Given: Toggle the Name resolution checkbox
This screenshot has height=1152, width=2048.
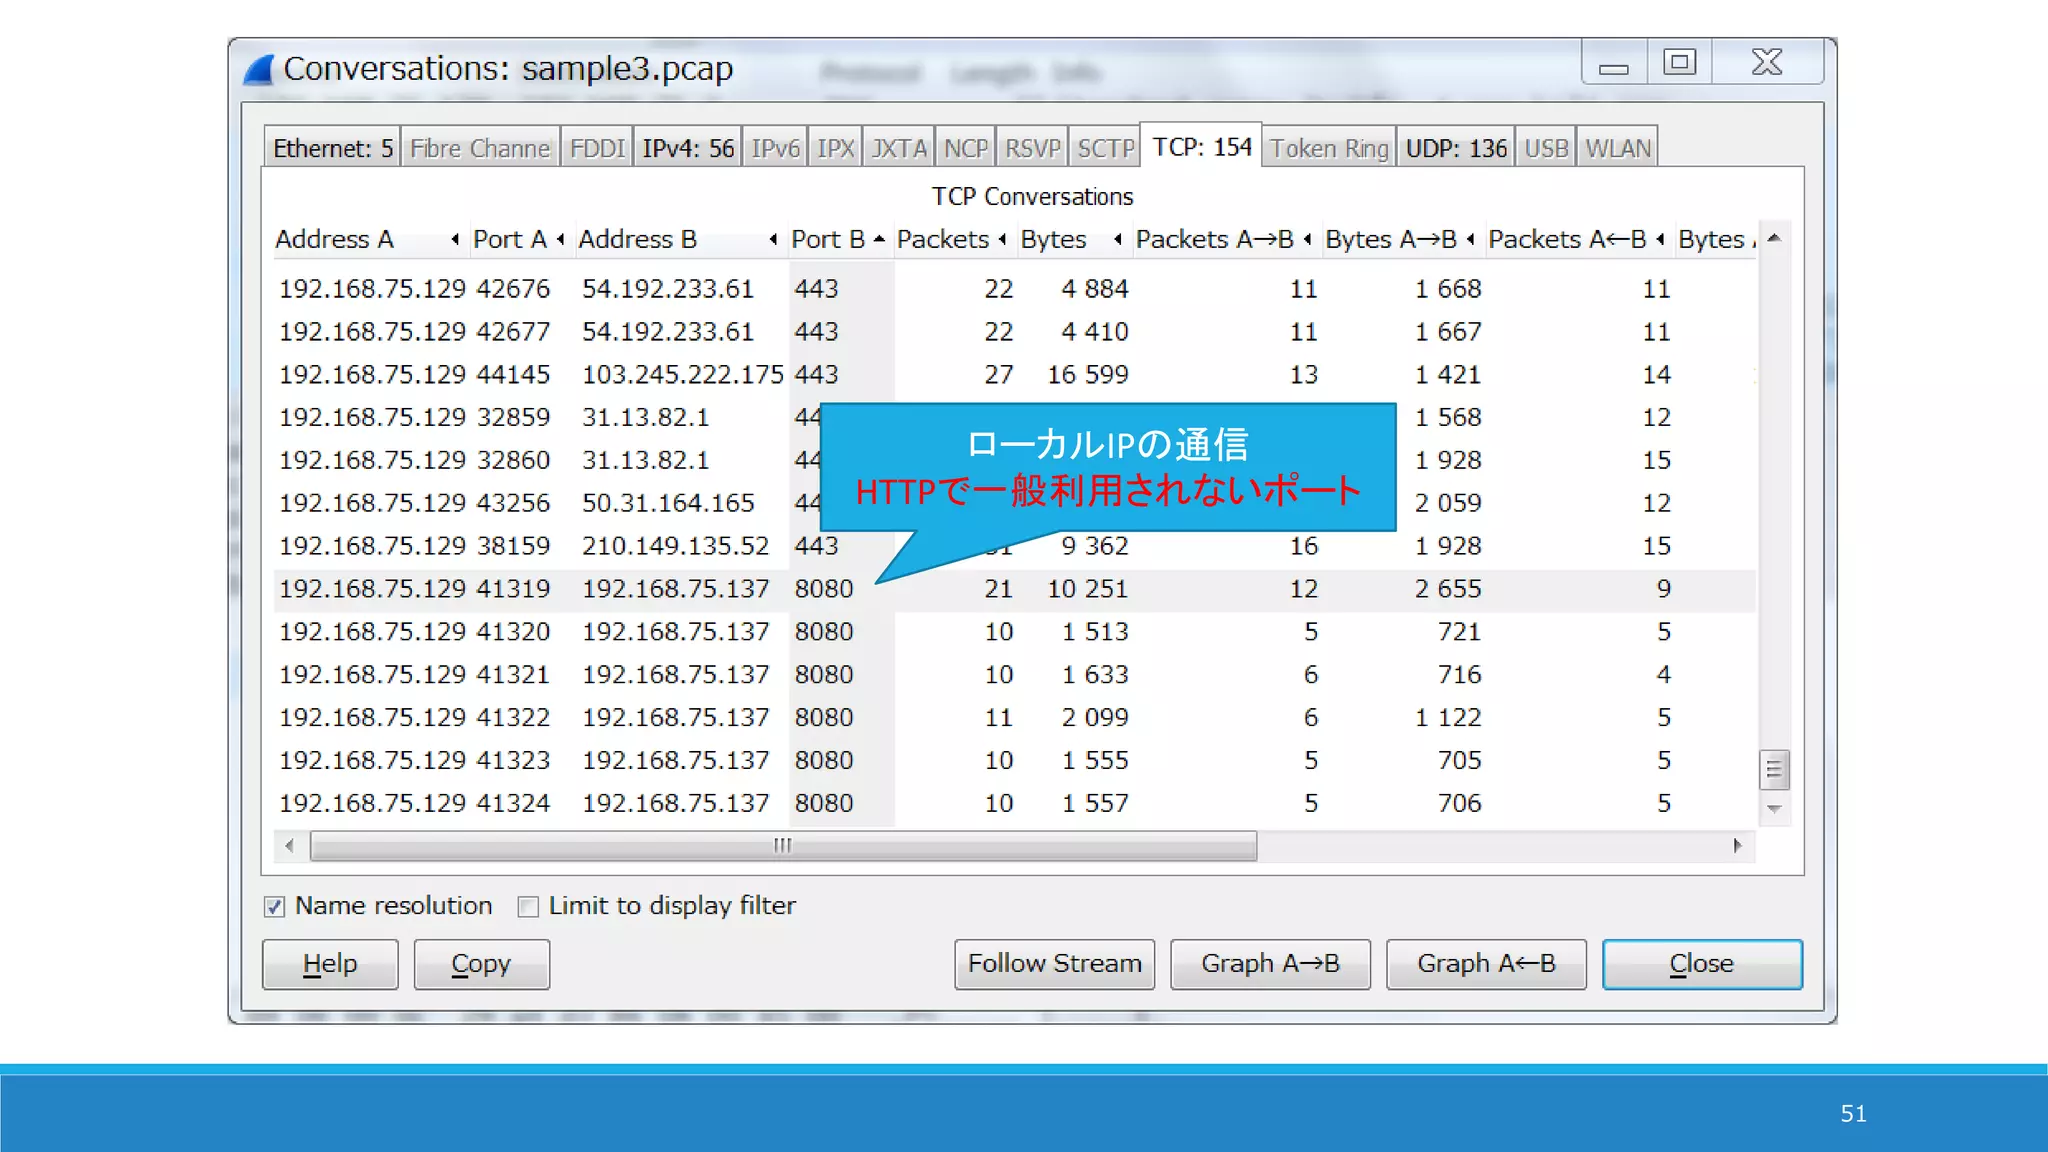Looking at the screenshot, I should click(x=275, y=906).
